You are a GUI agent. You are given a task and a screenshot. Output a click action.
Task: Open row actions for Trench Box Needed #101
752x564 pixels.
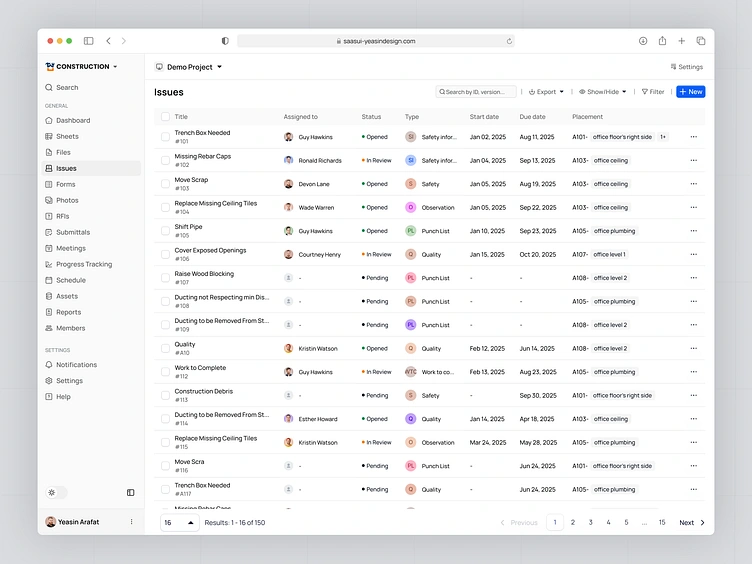(x=693, y=137)
